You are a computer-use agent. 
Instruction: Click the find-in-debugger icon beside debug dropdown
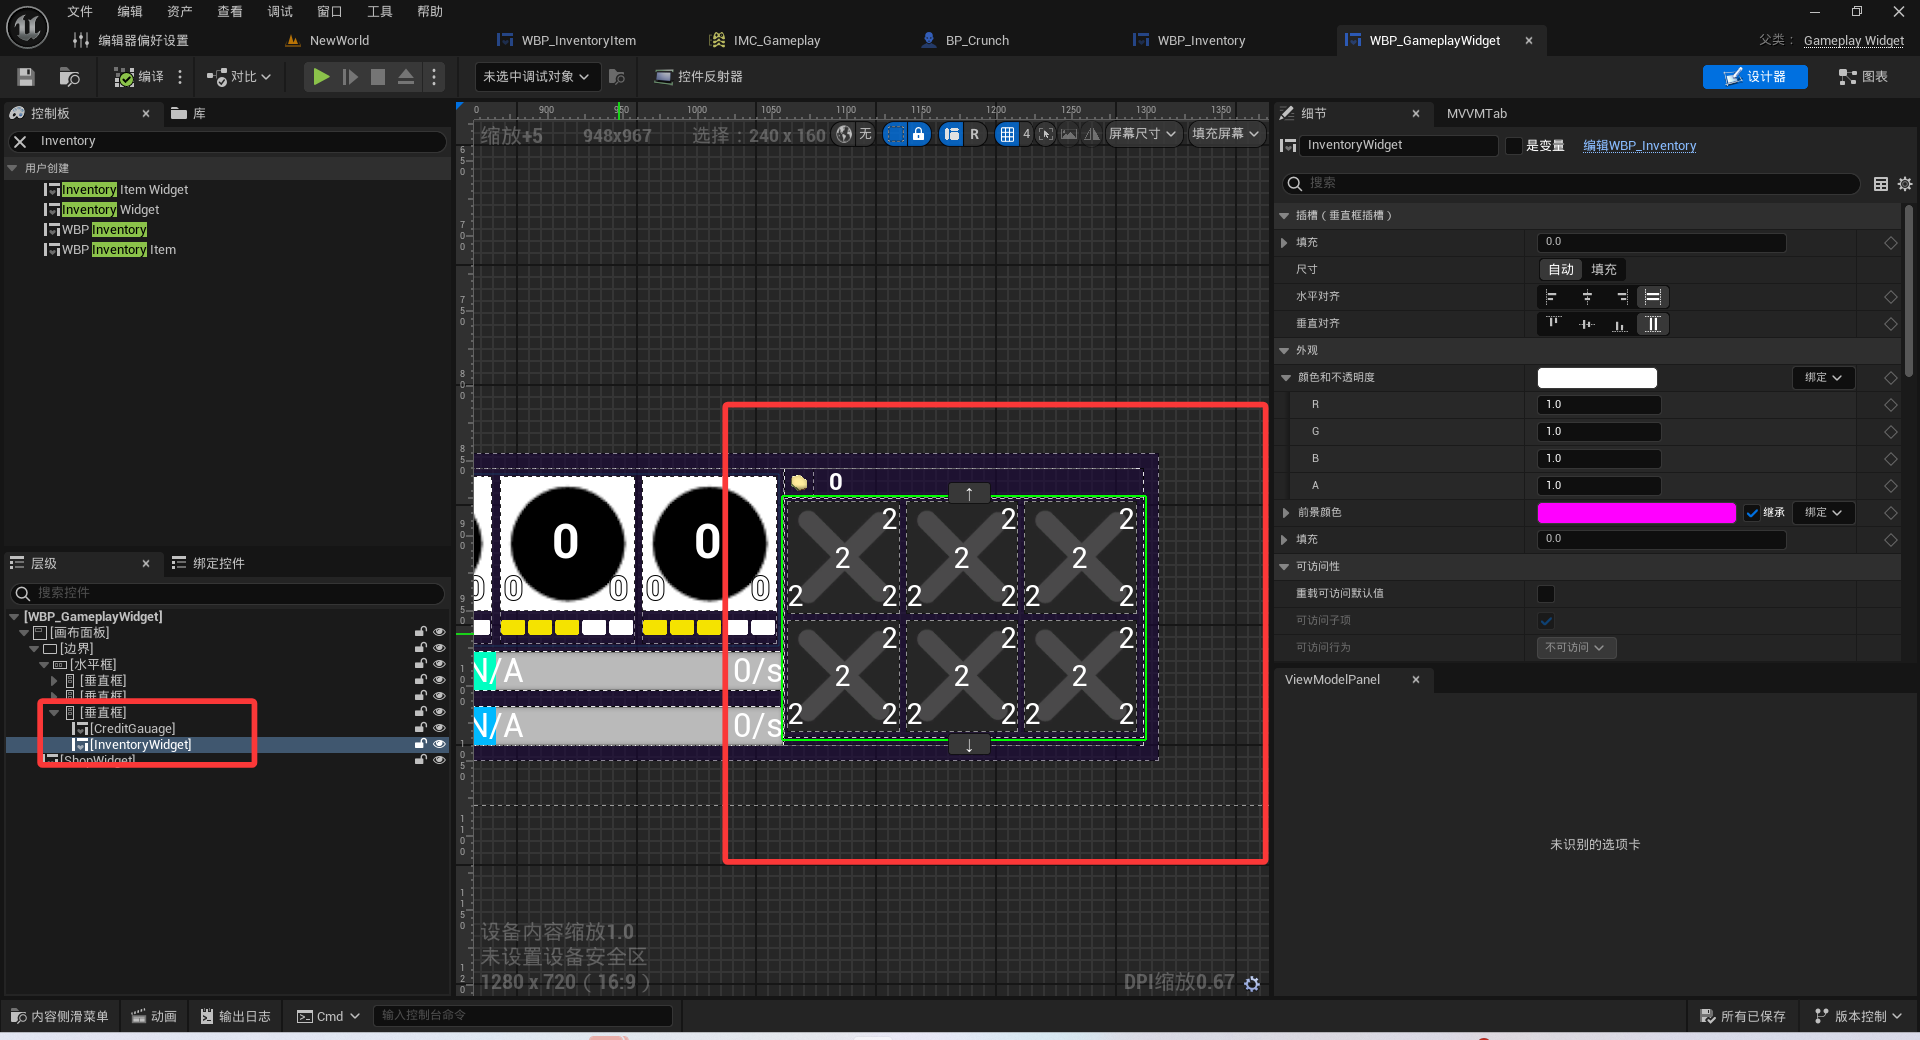click(617, 77)
